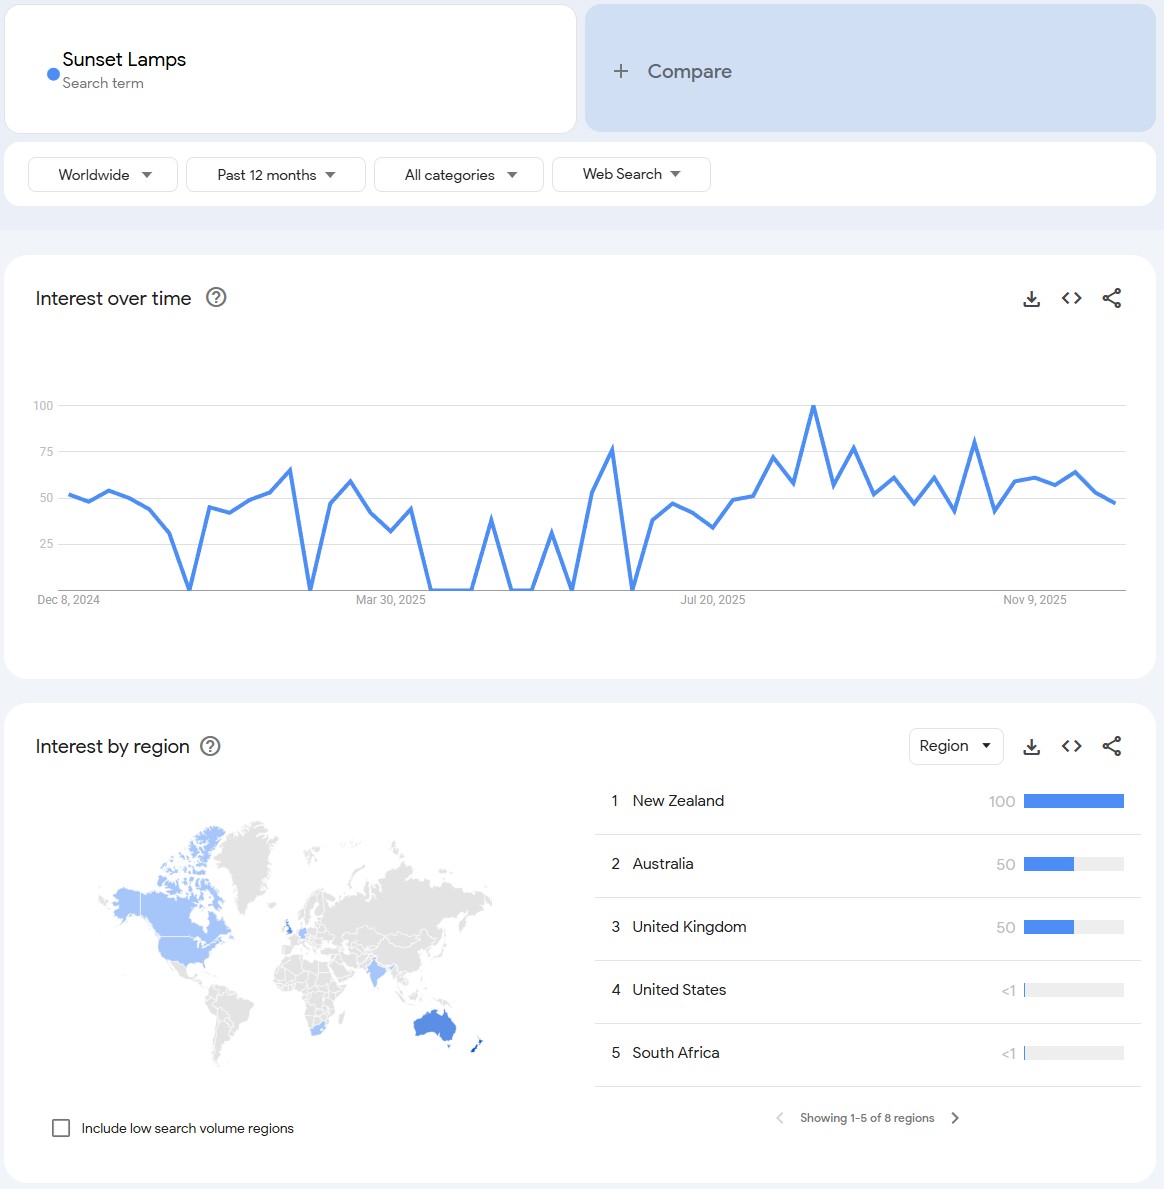This screenshot has height=1189, width=1164.
Task: Edit the Sunset Lamps search term
Action: coord(124,60)
